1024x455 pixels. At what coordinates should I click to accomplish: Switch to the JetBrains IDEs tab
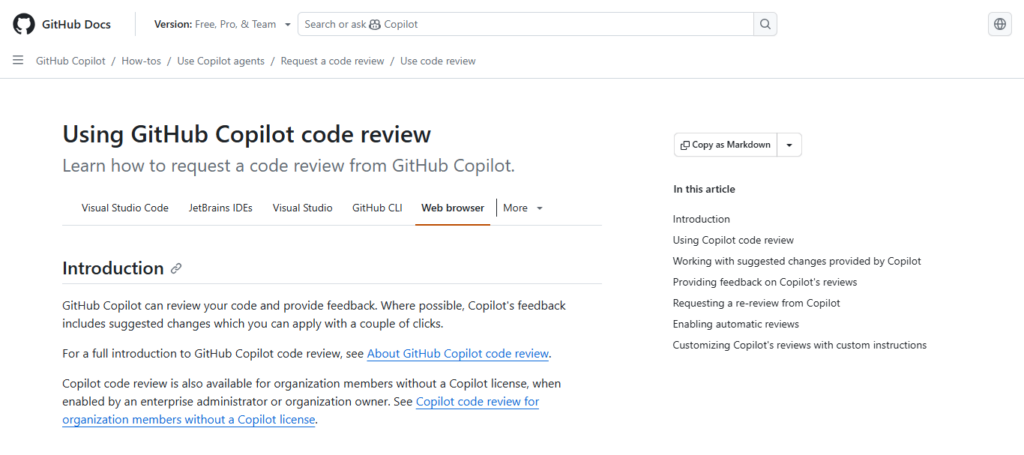point(221,208)
